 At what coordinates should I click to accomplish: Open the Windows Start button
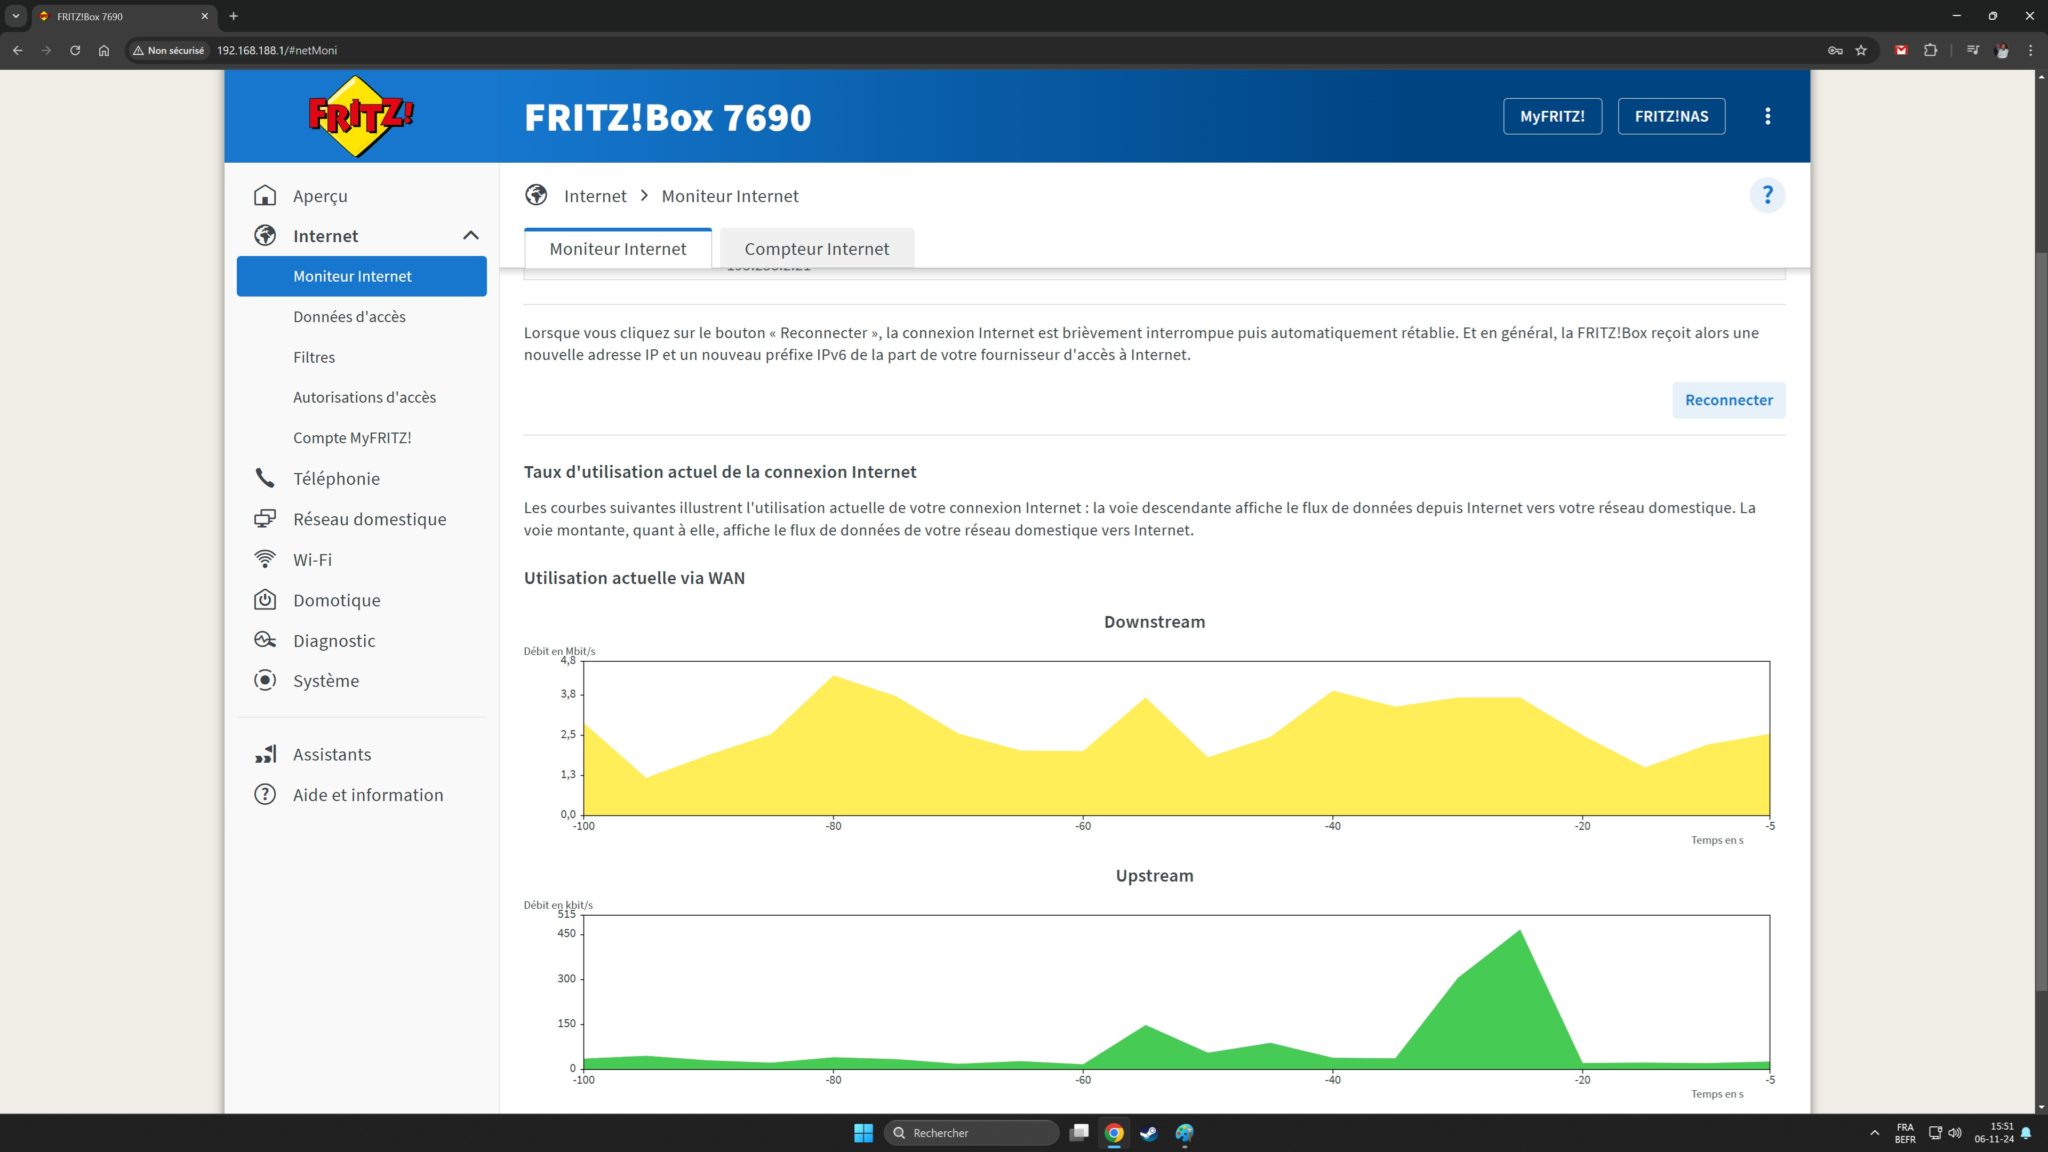[x=863, y=1132]
